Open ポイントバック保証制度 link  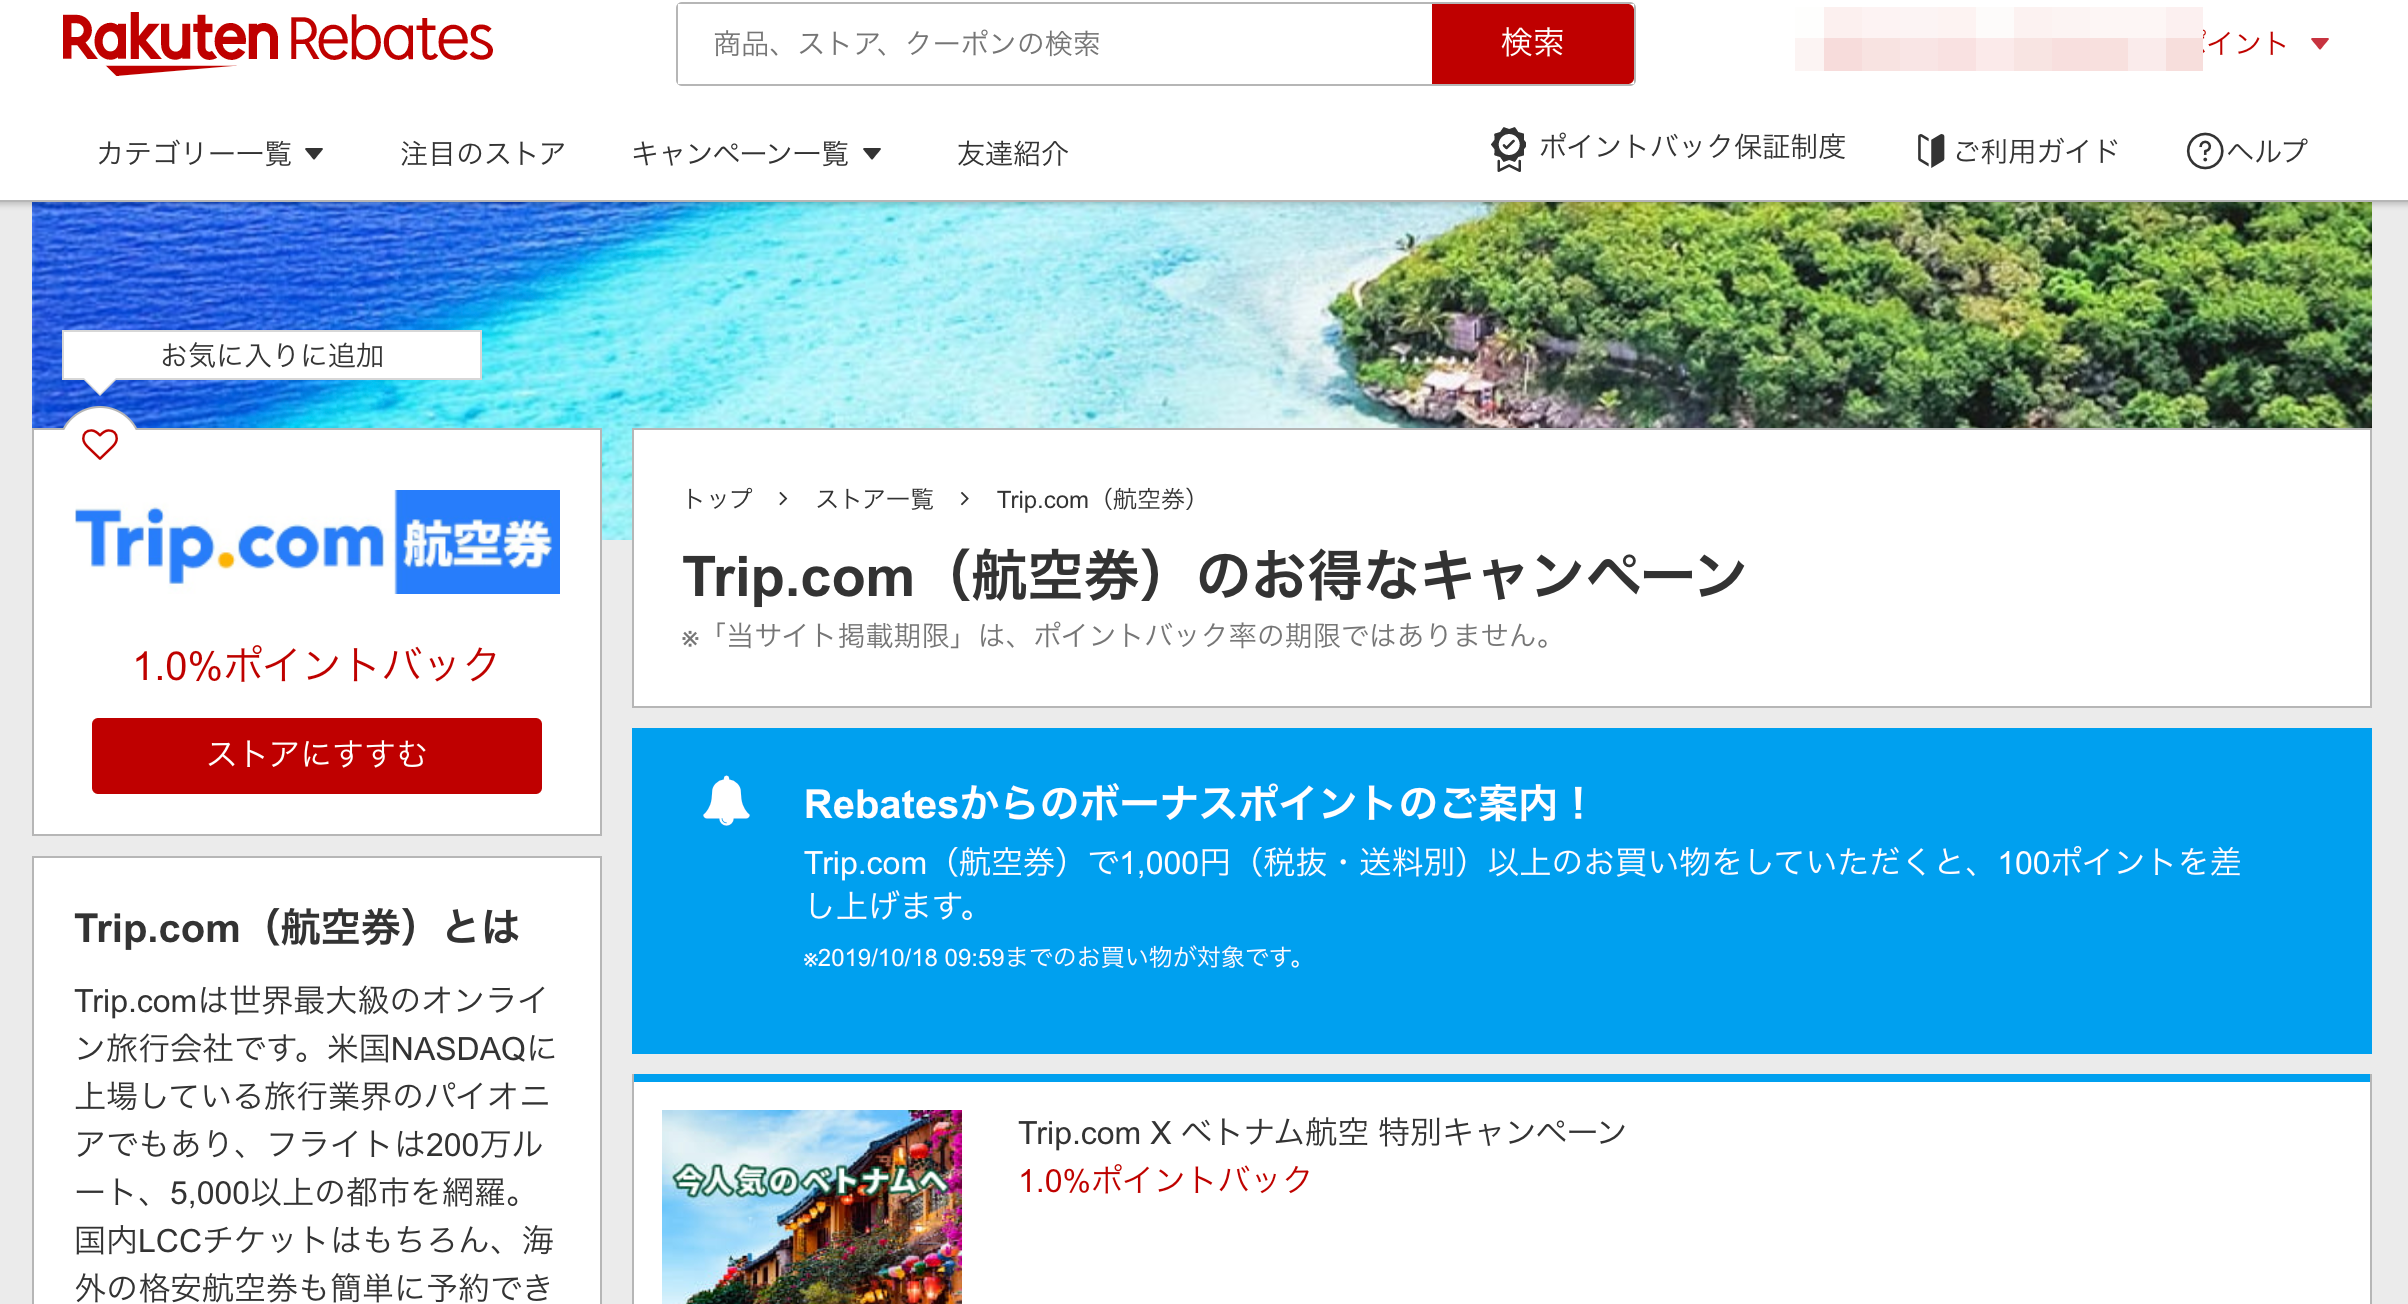click(x=1692, y=147)
